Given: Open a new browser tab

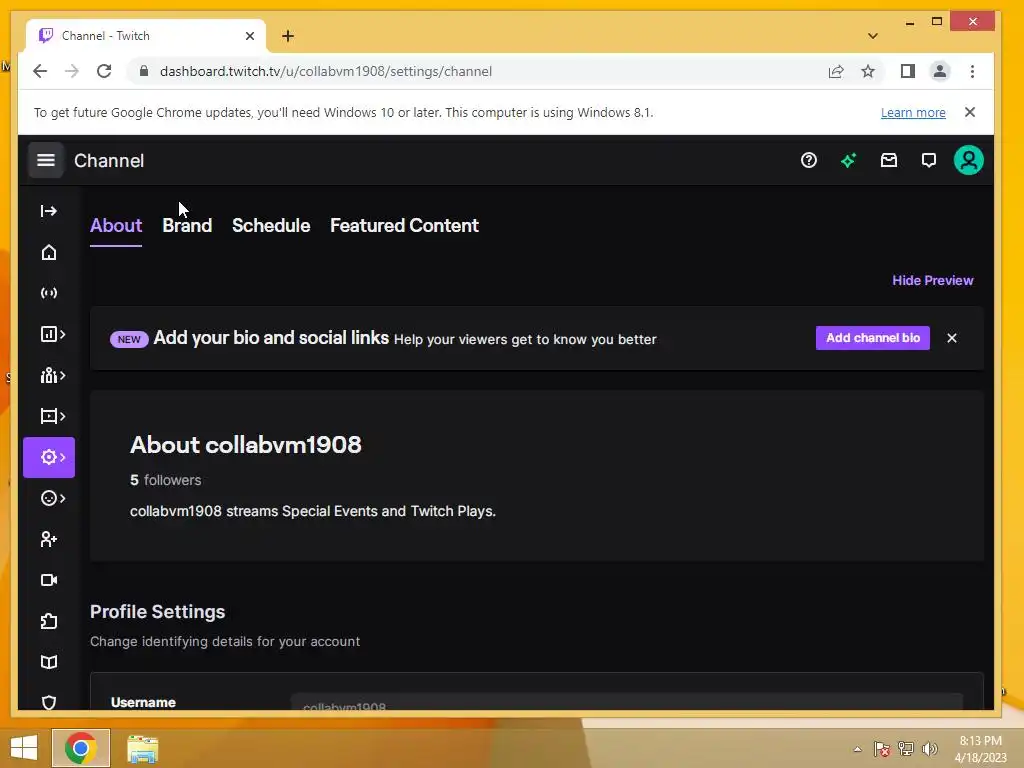Looking at the screenshot, I should point(288,36).
